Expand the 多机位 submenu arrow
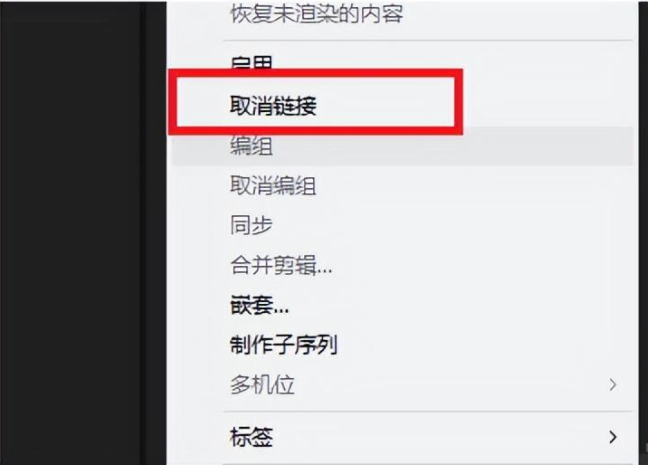Viewport: 648px width, 466px height. coord(613,385)
